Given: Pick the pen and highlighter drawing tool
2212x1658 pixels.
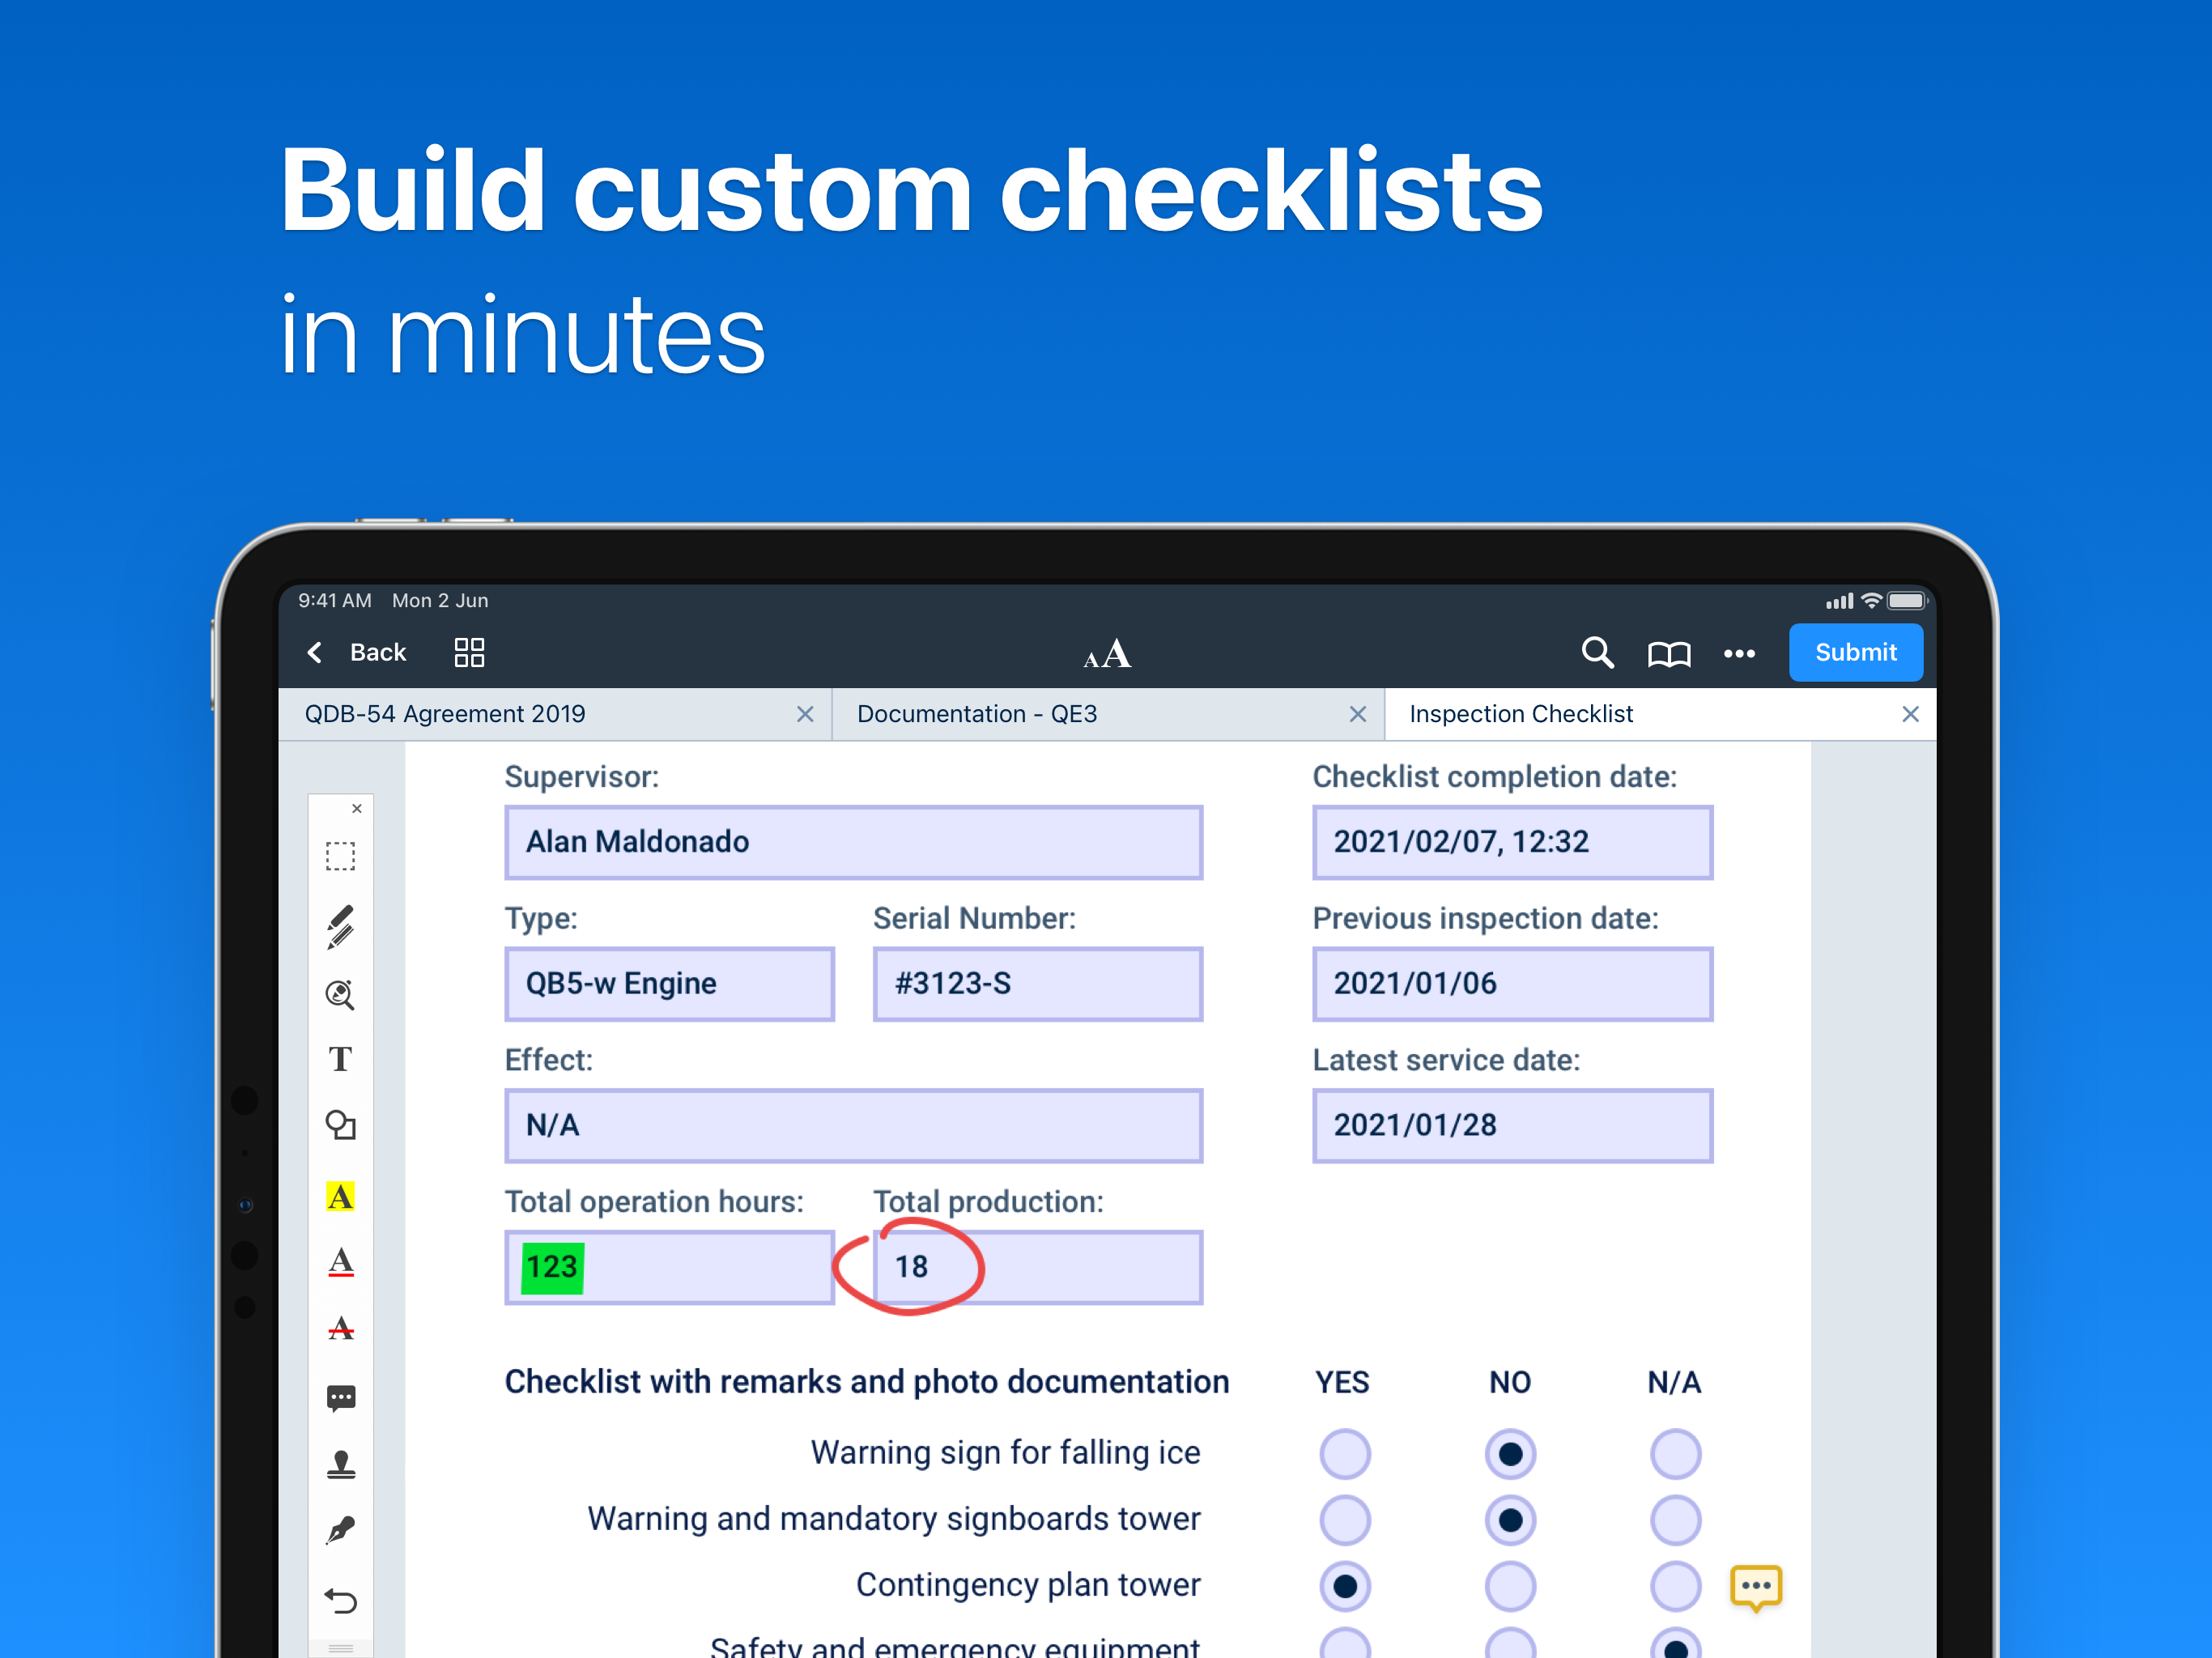Looking at the screenshot, I should [x=340, y=926].
